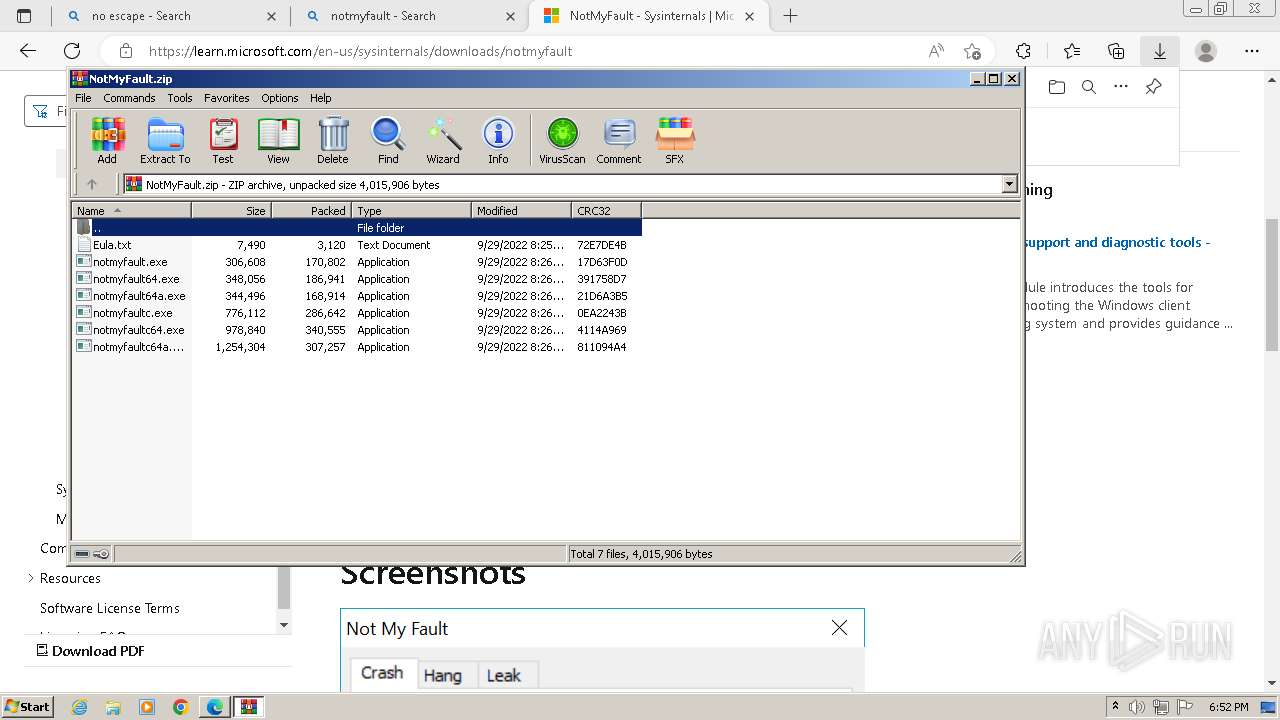The image size is (1280, 720).
Task: Click the Delete trash icon
Action: 333,140
